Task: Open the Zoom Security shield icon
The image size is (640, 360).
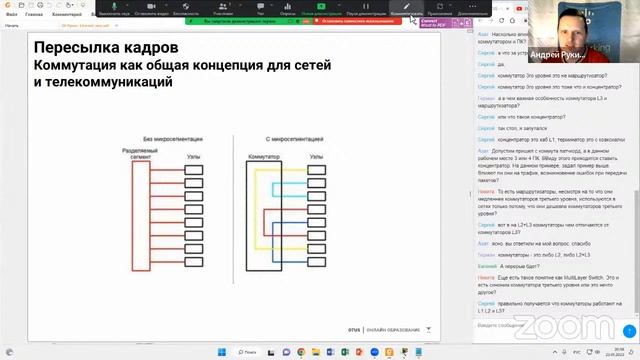Action: (186, 6)
